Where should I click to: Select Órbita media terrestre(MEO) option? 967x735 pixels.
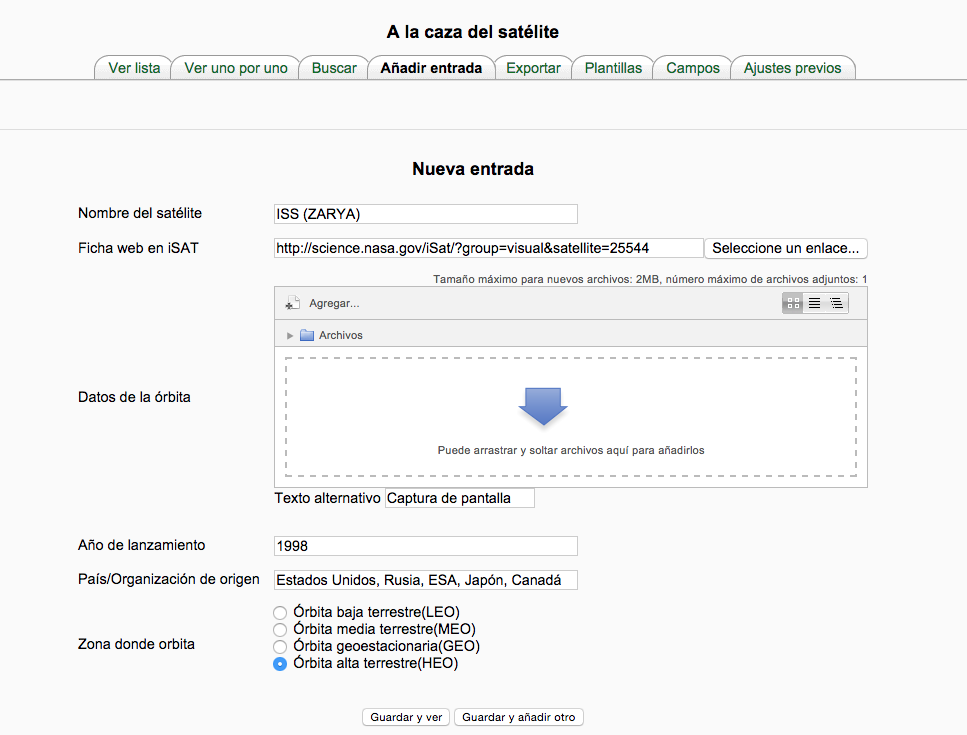(280, 630)
